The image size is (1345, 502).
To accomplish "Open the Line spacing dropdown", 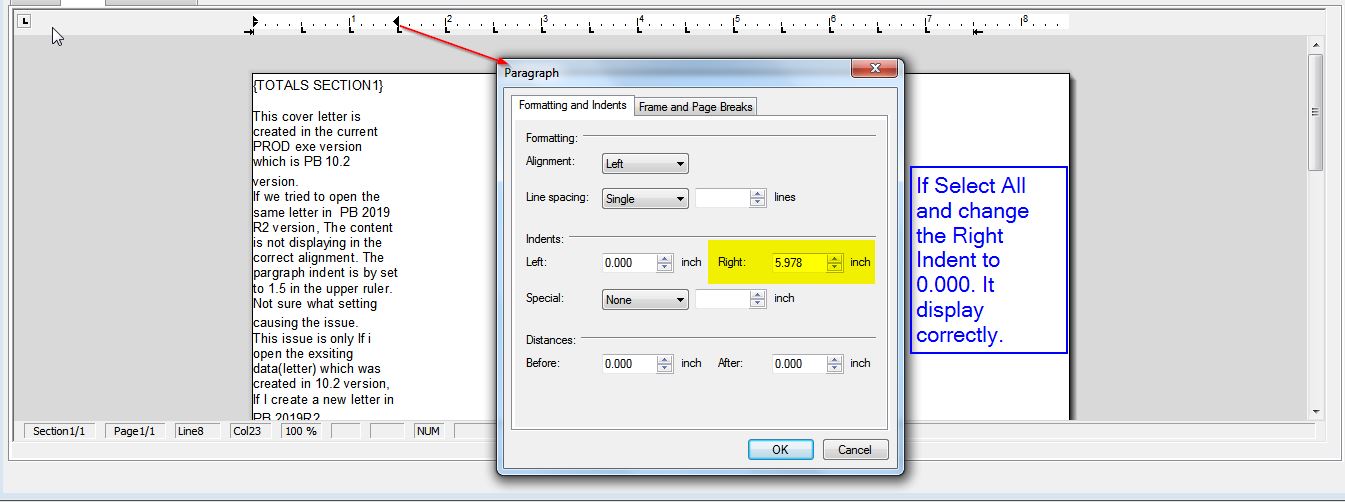I will pos(645,199).
